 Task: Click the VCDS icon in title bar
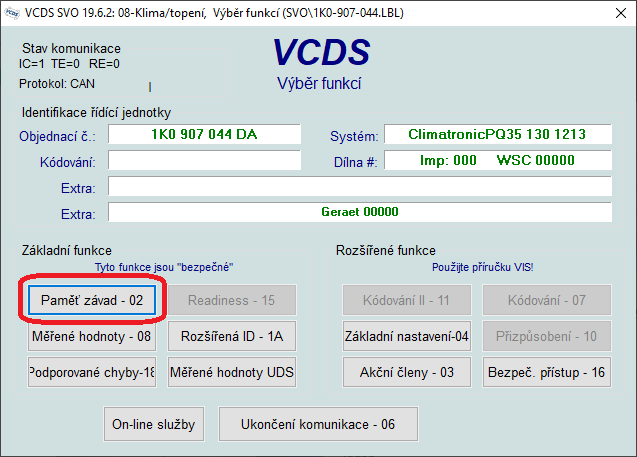[12, 13]
